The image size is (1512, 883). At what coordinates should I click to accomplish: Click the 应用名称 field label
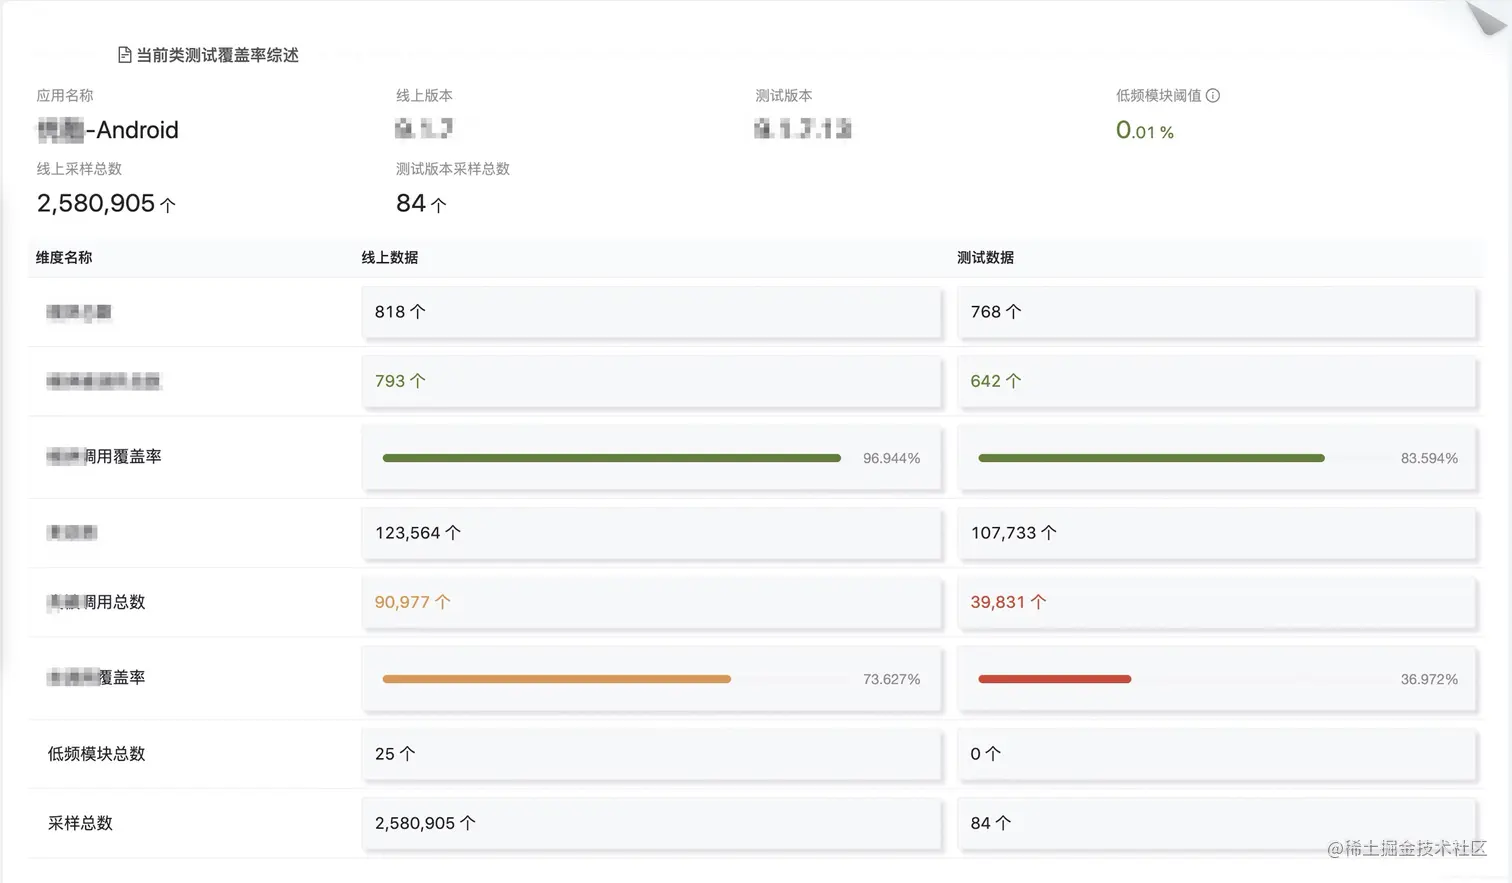point(65,96)
